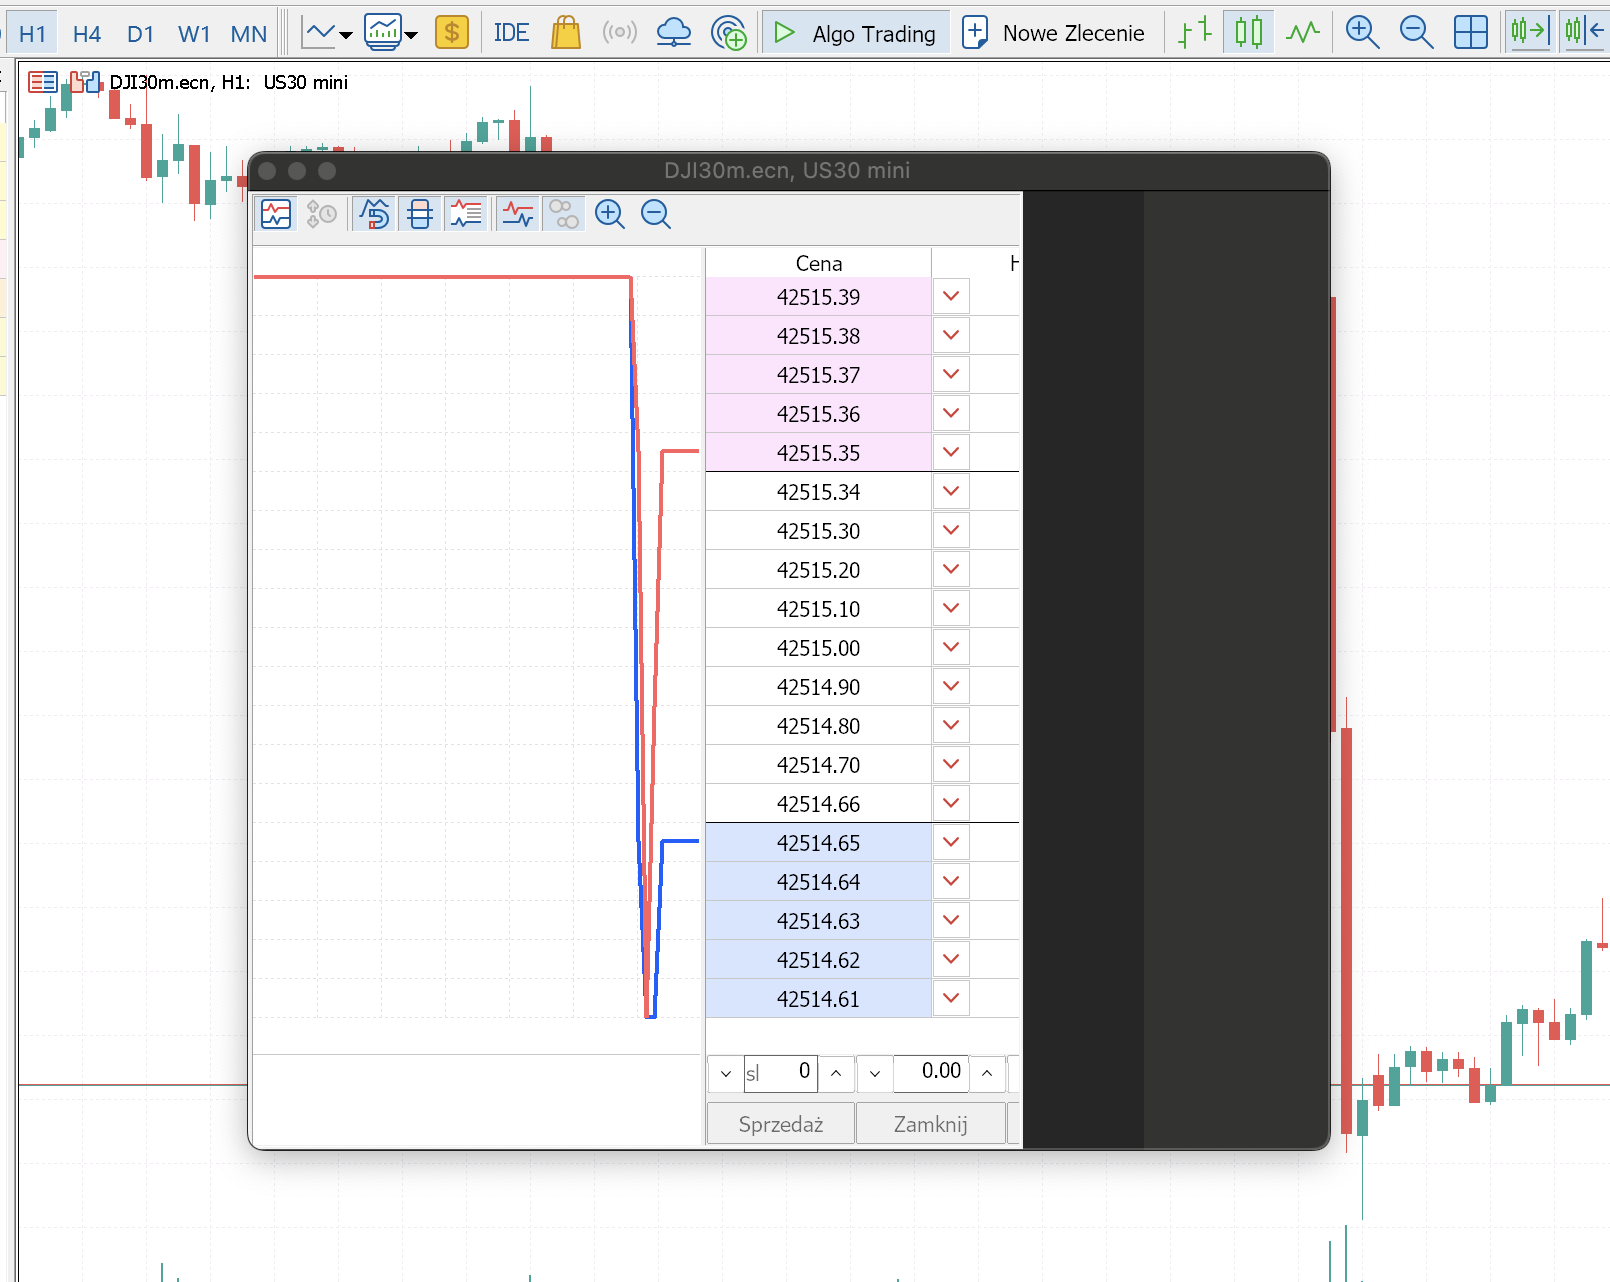
Task: Zoom out the main chart
Action: point(1416,33)
